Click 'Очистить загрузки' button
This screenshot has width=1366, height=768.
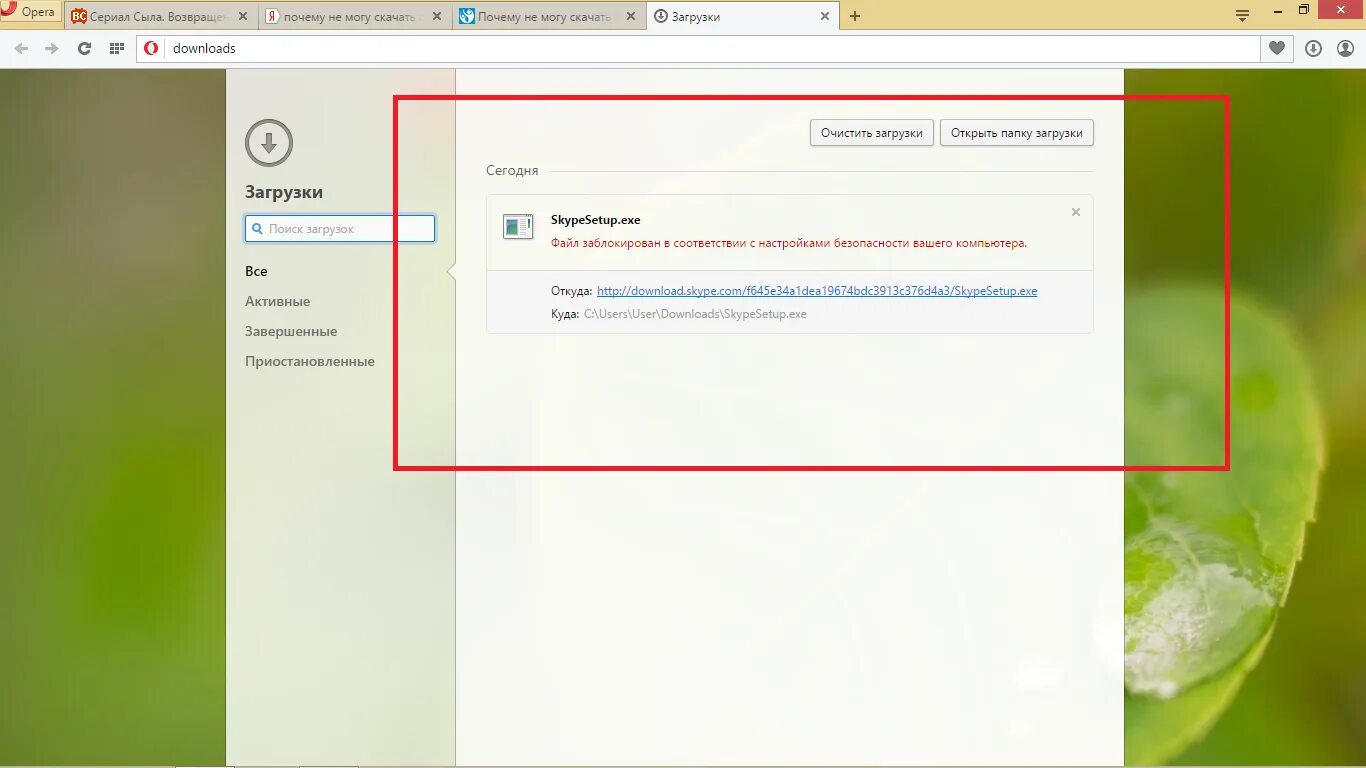point(872,133)
